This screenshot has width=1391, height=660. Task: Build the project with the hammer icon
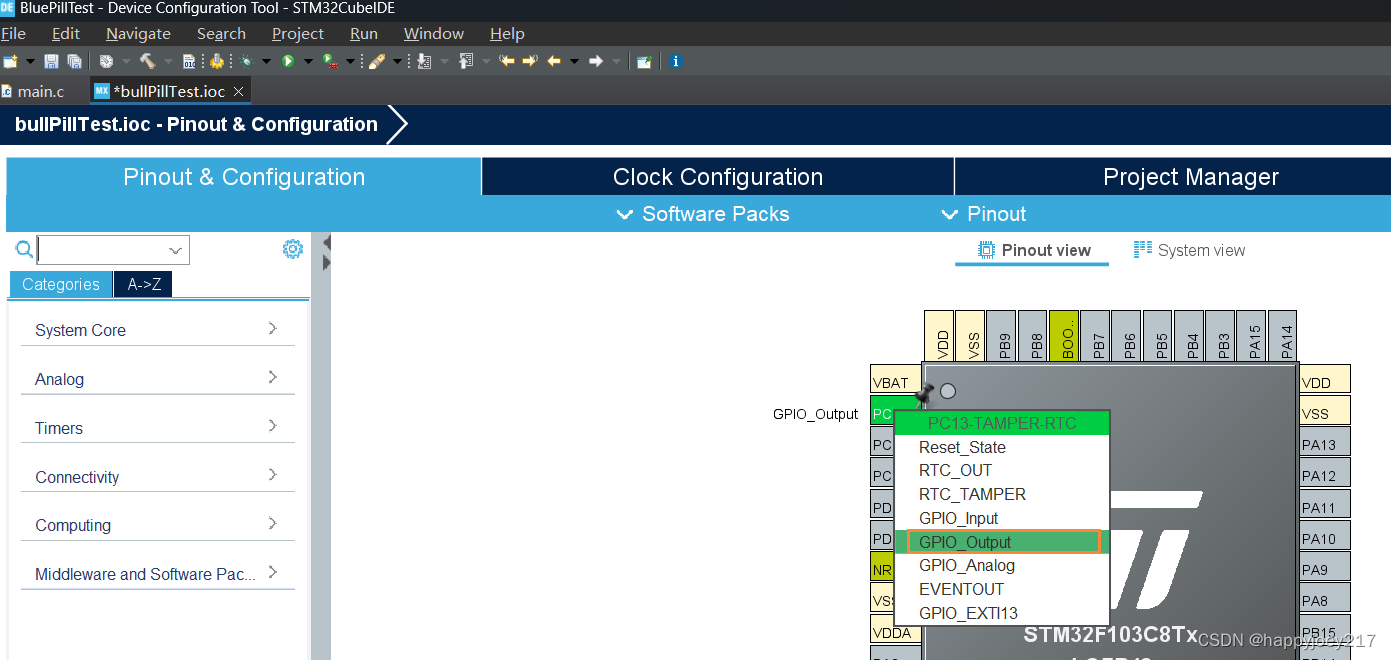[x=147, y=61]
